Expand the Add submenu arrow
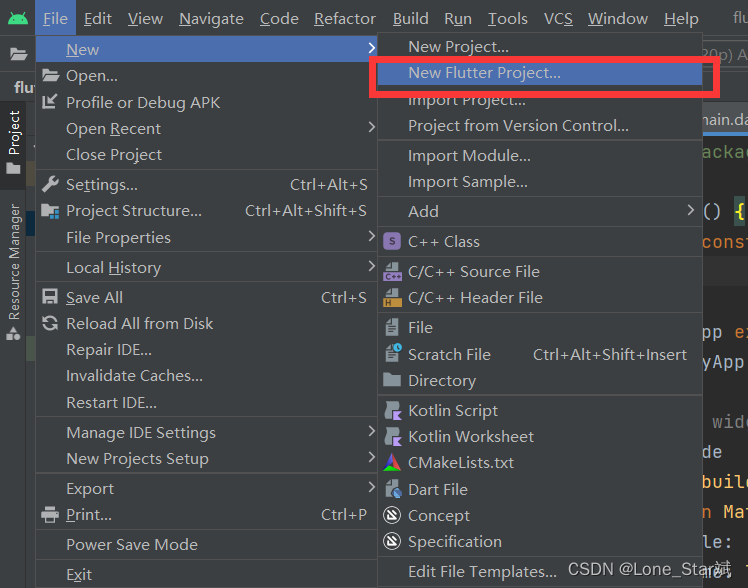Viewport: 748px width, 588px height. click(x=690, y=210)
